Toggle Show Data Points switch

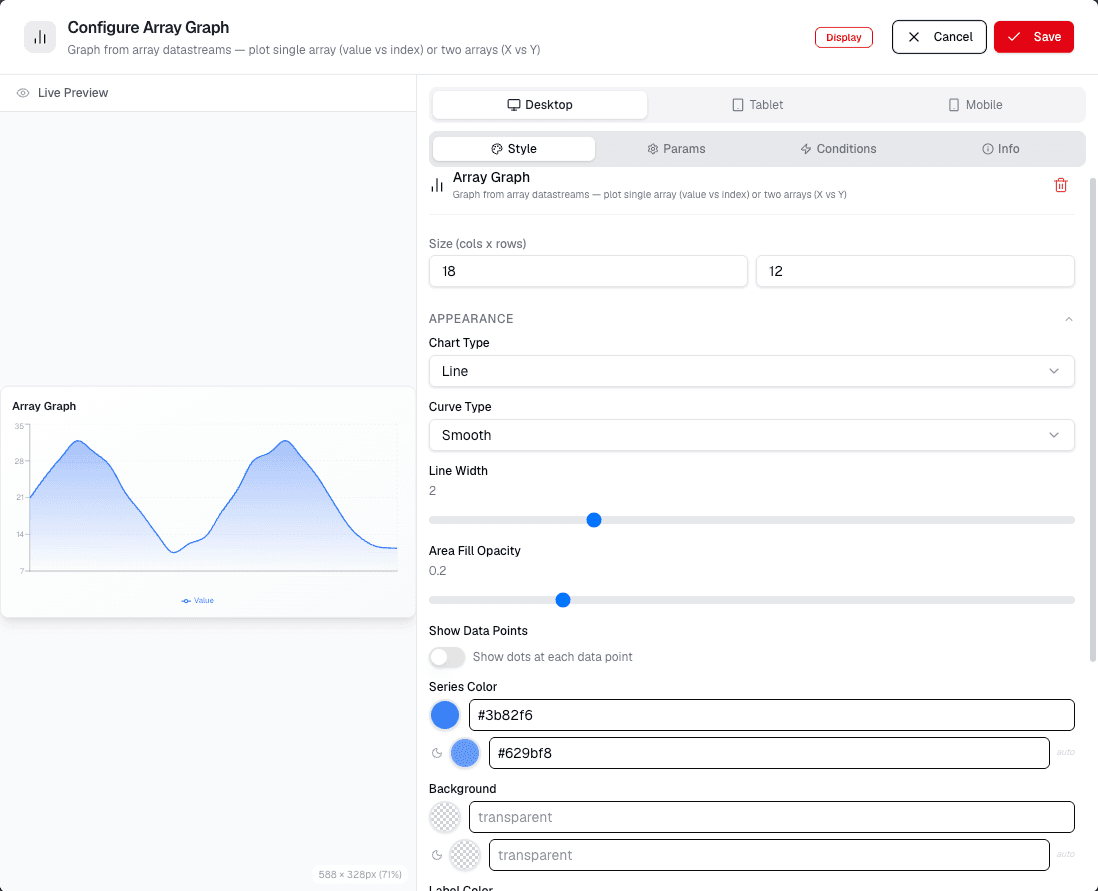tap(447, 657)
